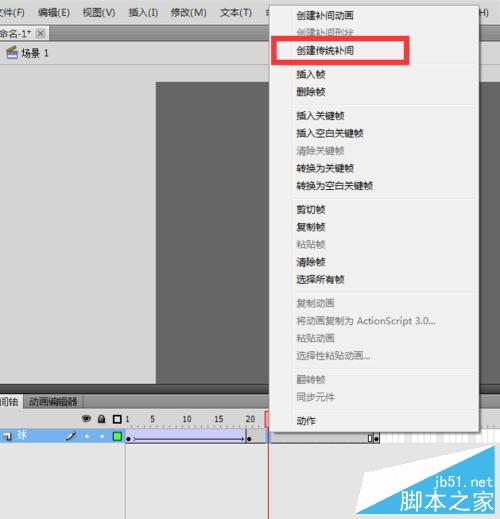Toggle lock all layers padlock icon
This screenshot has height=519, width=500.
101,419
